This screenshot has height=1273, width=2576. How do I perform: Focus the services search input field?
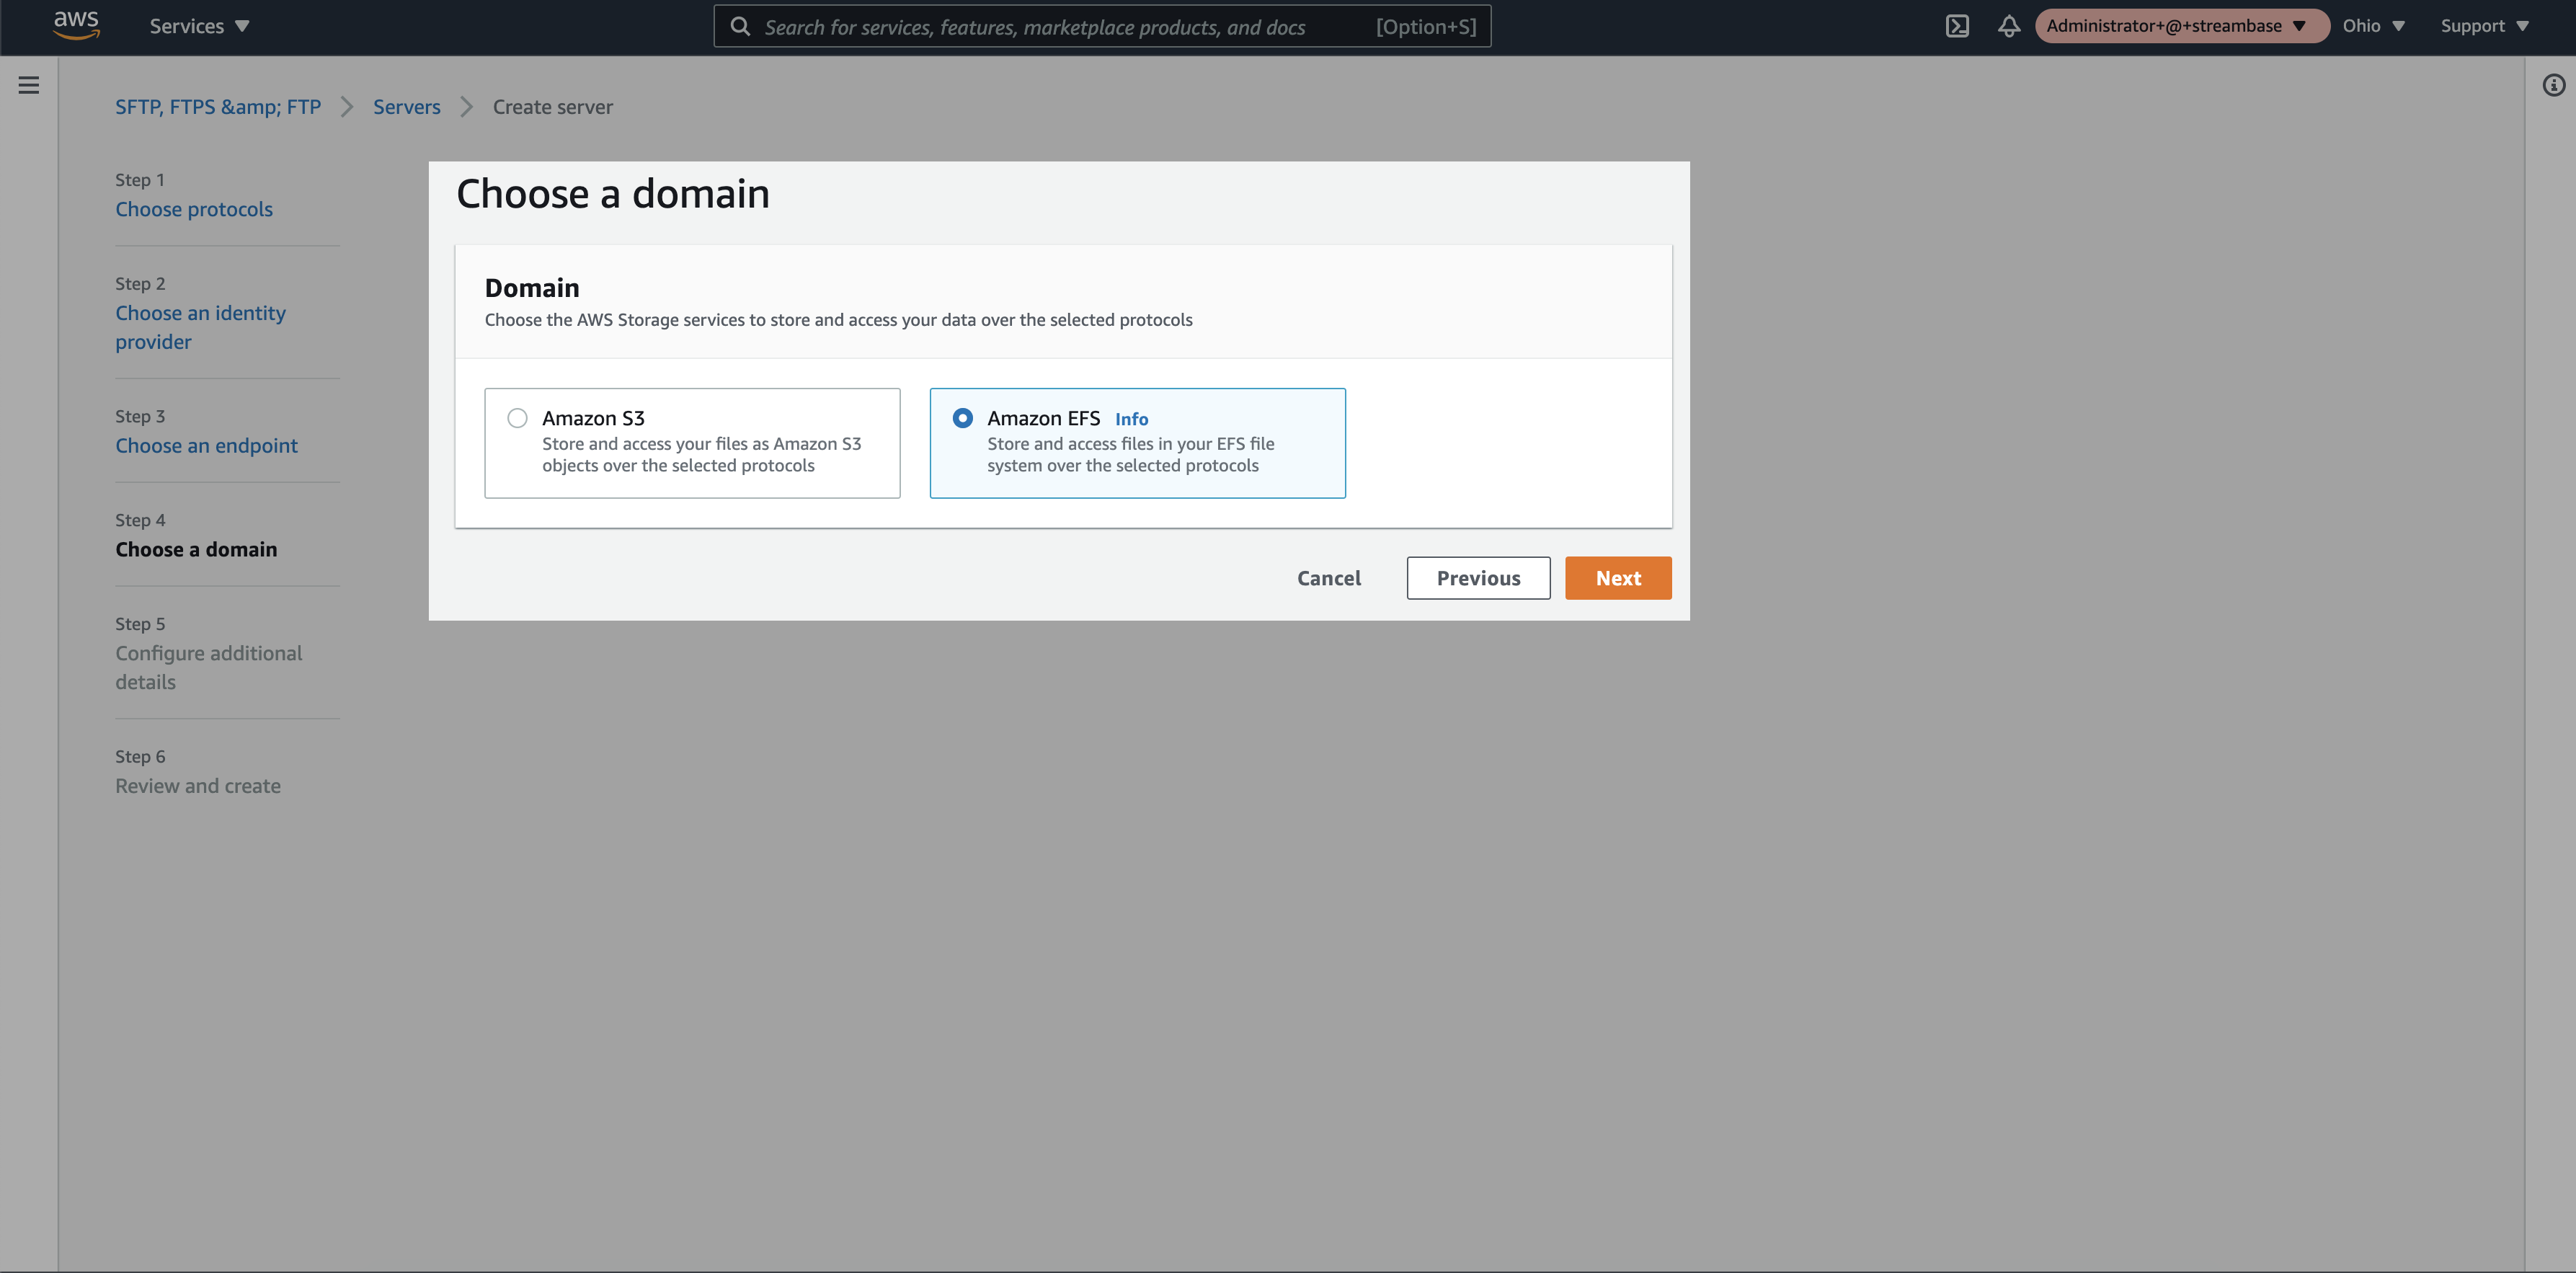(x=1102, y=26)
